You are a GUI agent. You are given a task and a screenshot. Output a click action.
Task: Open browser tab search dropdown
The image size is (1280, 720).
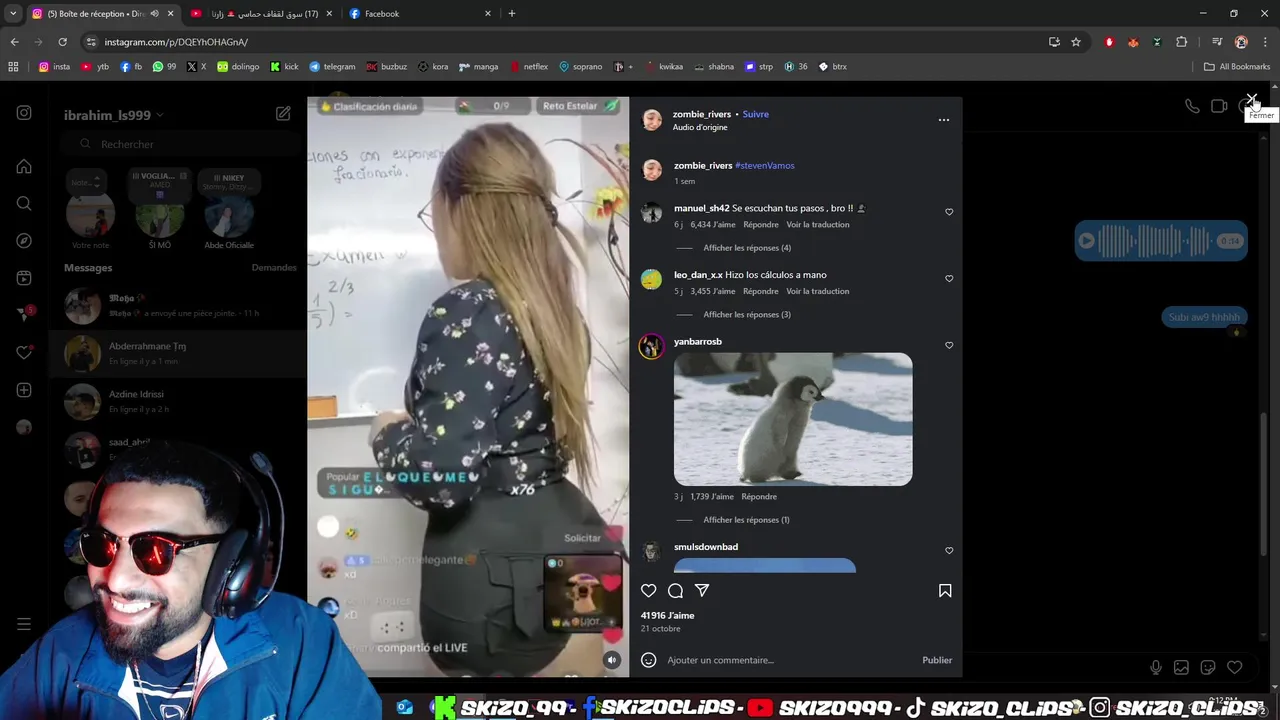coord(12,14)
